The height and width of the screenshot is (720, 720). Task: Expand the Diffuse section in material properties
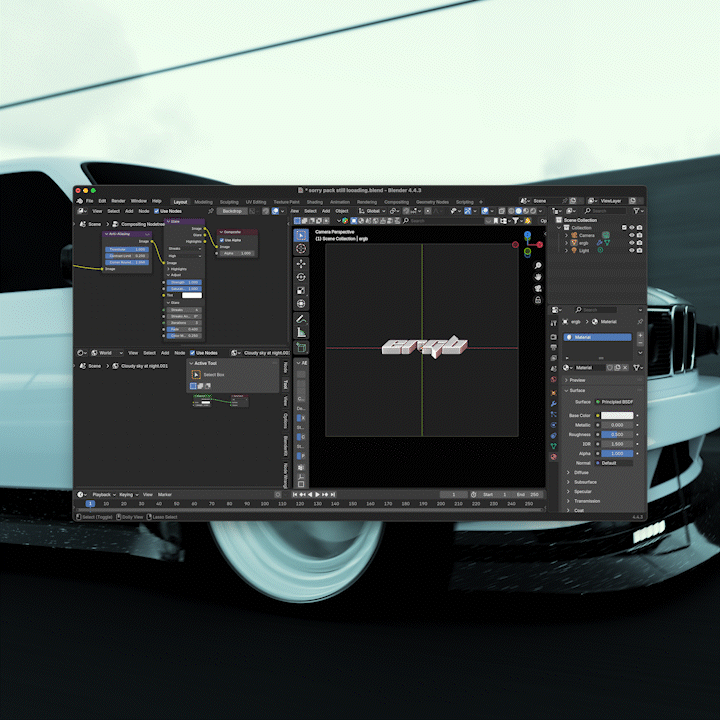click(x=583, y=472)
